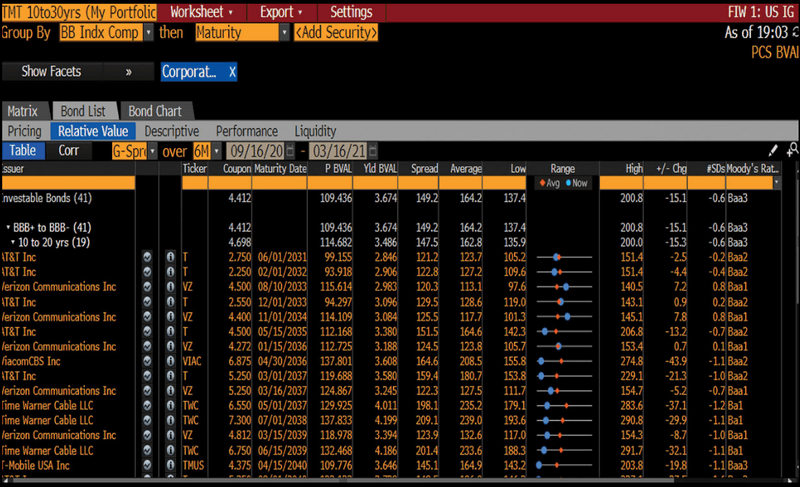The width and height of the screenshot is (800, 487).
Task: Remove the Corporat... filter with its X
Action: point(232,72)
